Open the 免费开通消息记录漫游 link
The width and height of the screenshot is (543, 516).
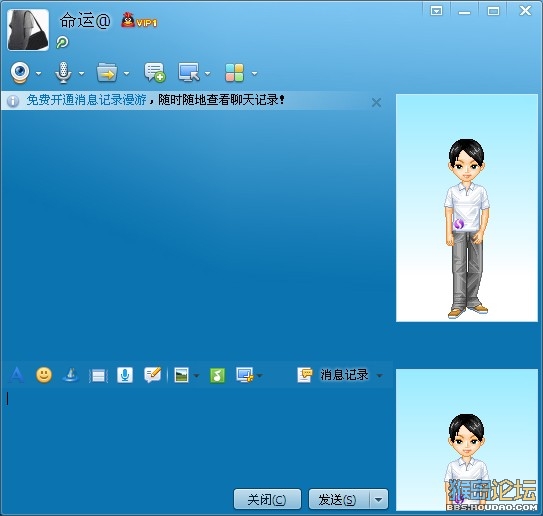tap(86, 100)
